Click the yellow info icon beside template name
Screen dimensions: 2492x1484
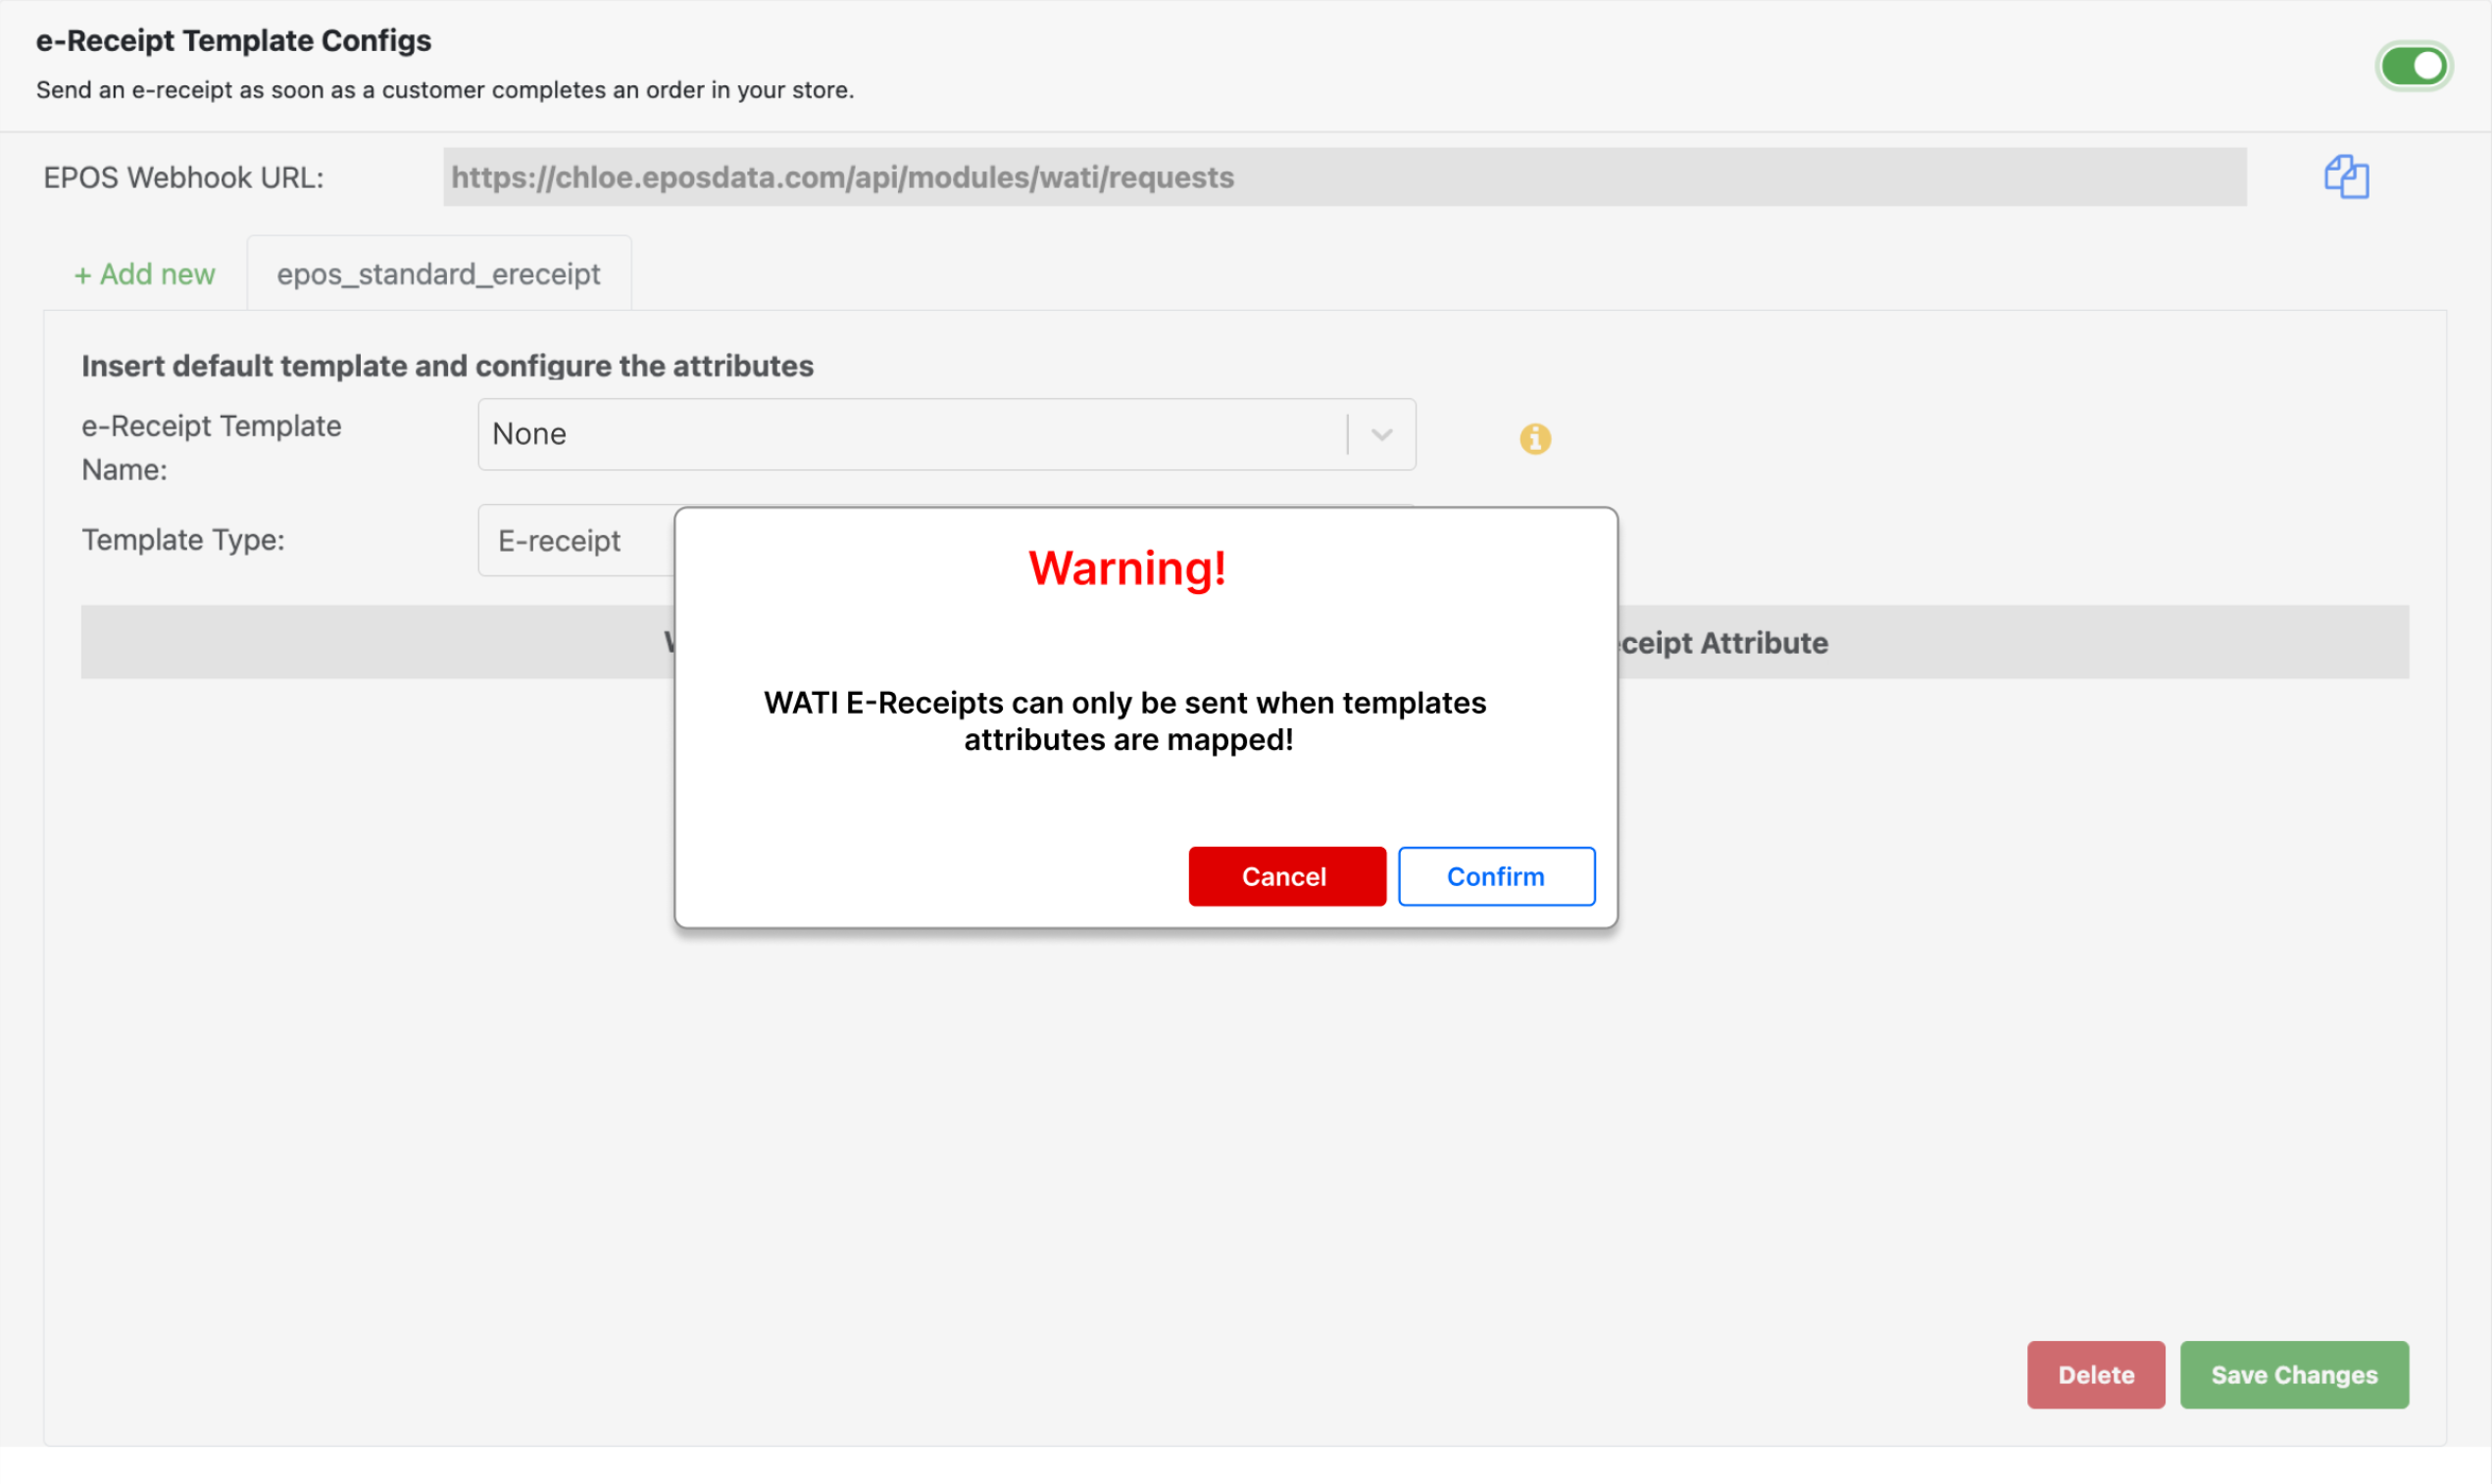(1535, 438)
